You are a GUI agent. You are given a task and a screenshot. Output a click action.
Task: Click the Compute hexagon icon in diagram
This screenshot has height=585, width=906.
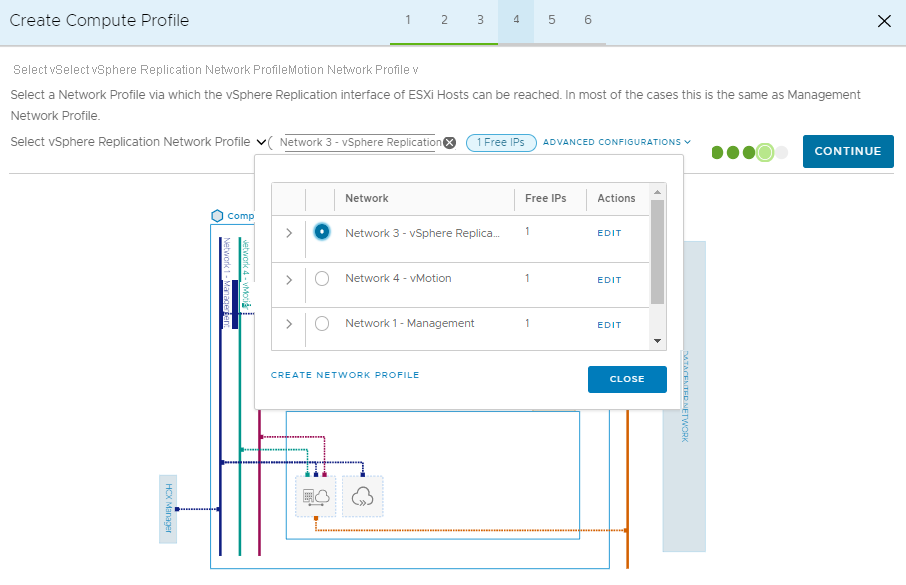tap(217, 216)
